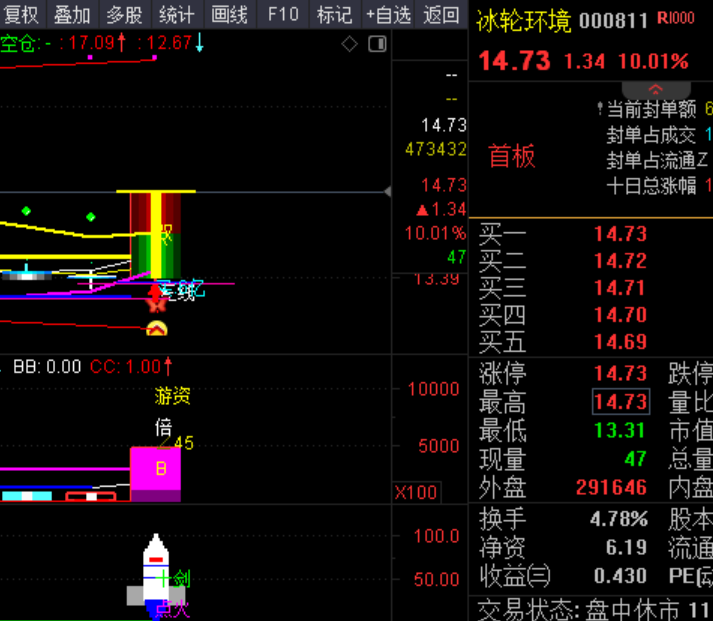Click the 最低 value 13.31
The height and width of the screenshot is (621, 713).
pos(621,431)
